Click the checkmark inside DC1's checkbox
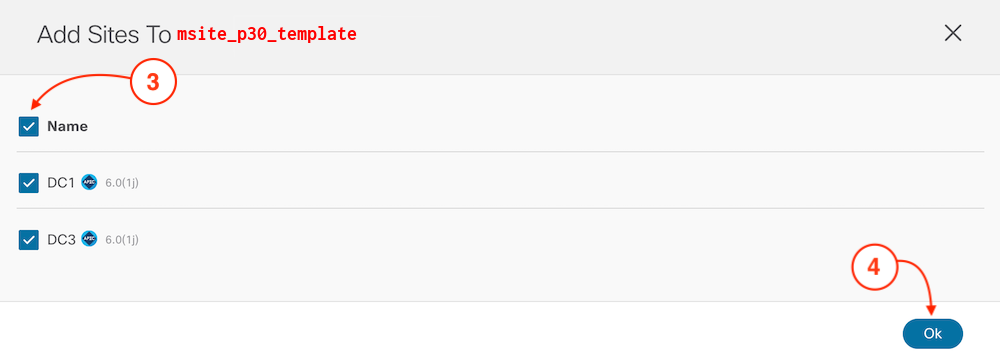1000x360 pixels. [29, 183]
